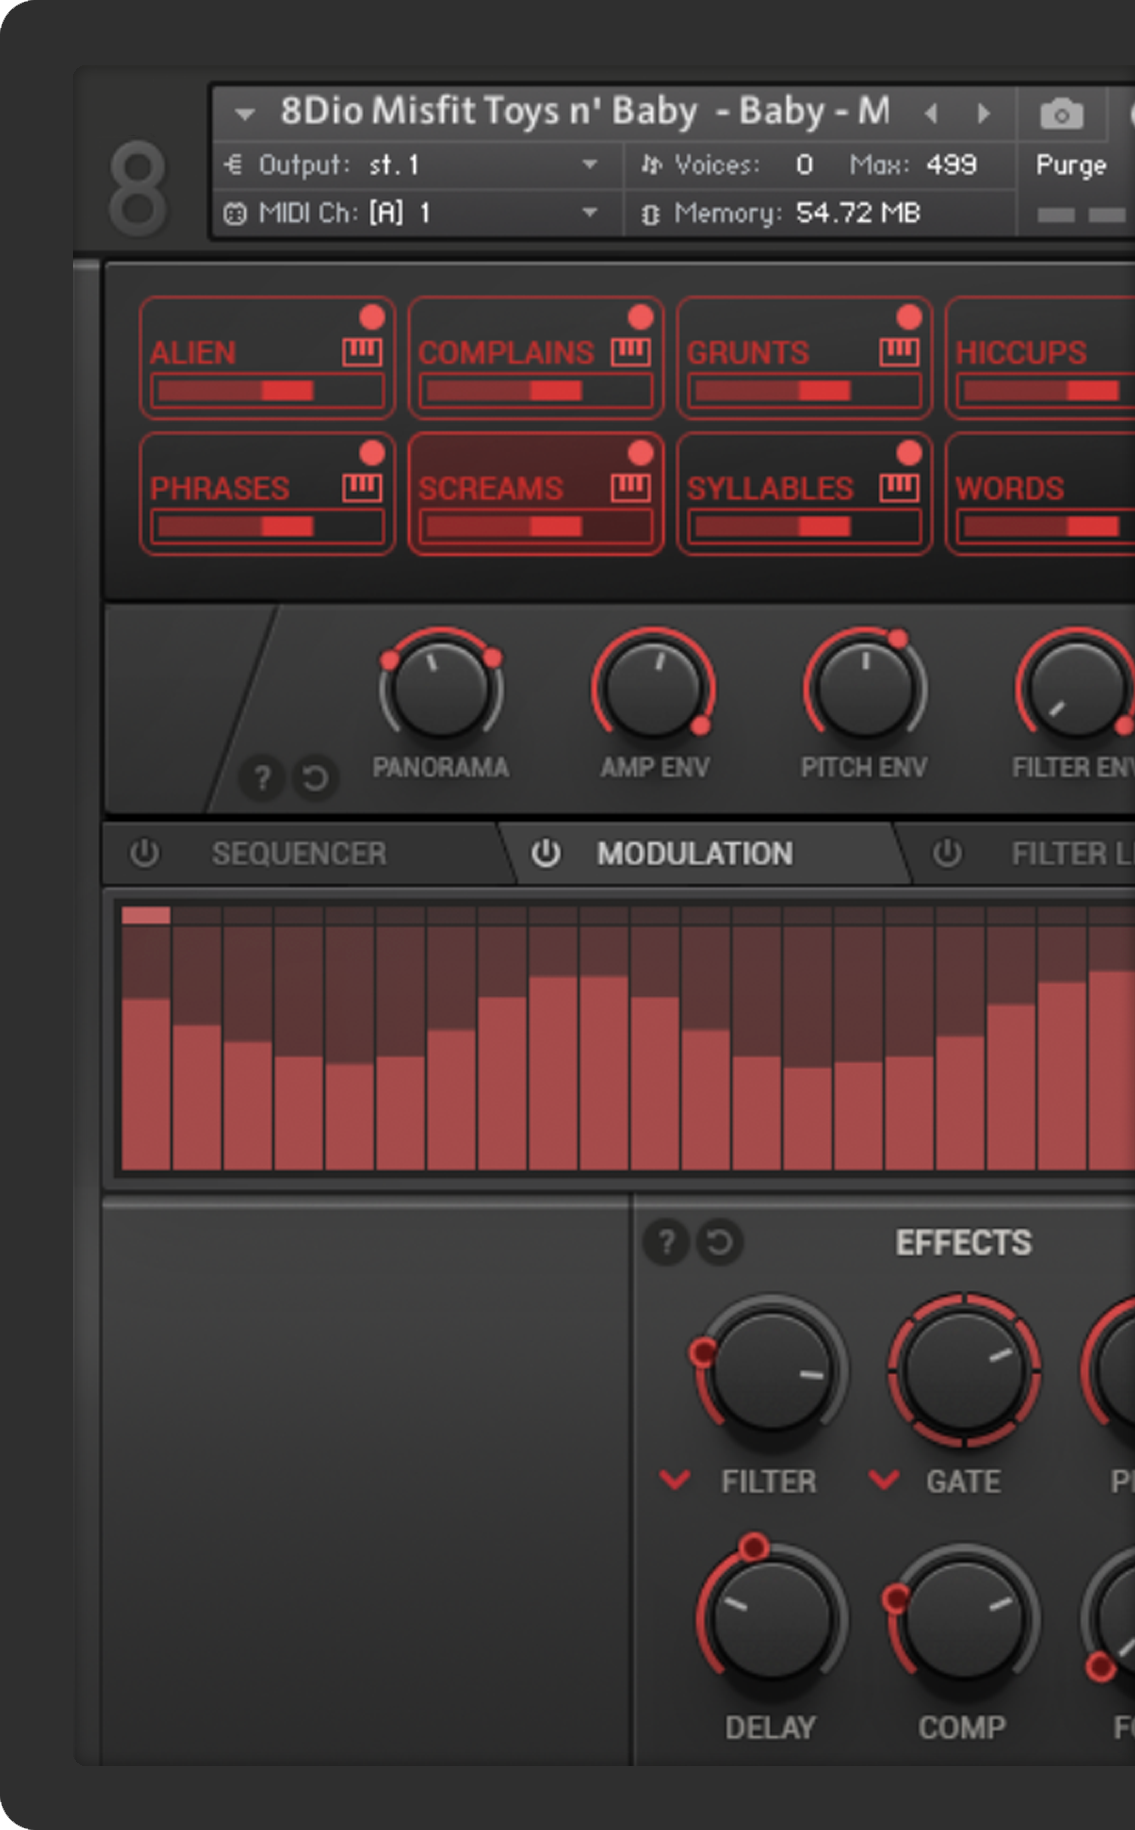This screenshot has width=1135, height=1830.
Task: Switch to the SEQUENCER tab
Action: [299, 853]
